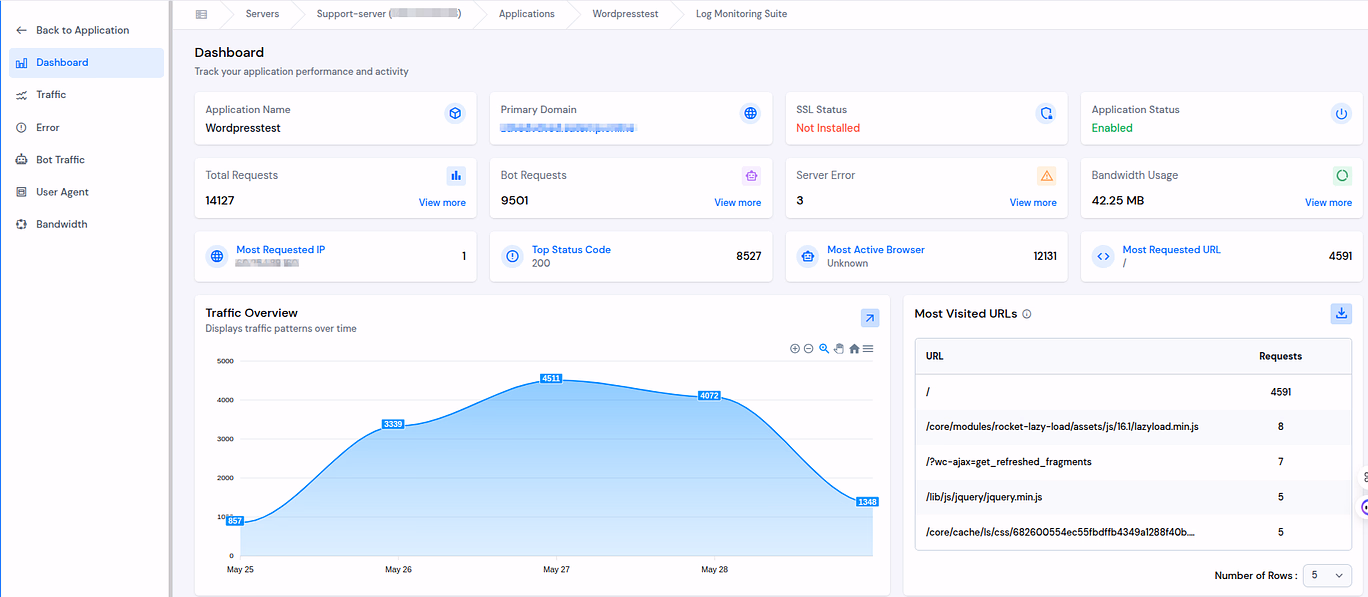Image resolution: width=1368 pixels, height=597 pixels.
Task: Click the Most Requested IP globe icon
Action: (216, 256)
